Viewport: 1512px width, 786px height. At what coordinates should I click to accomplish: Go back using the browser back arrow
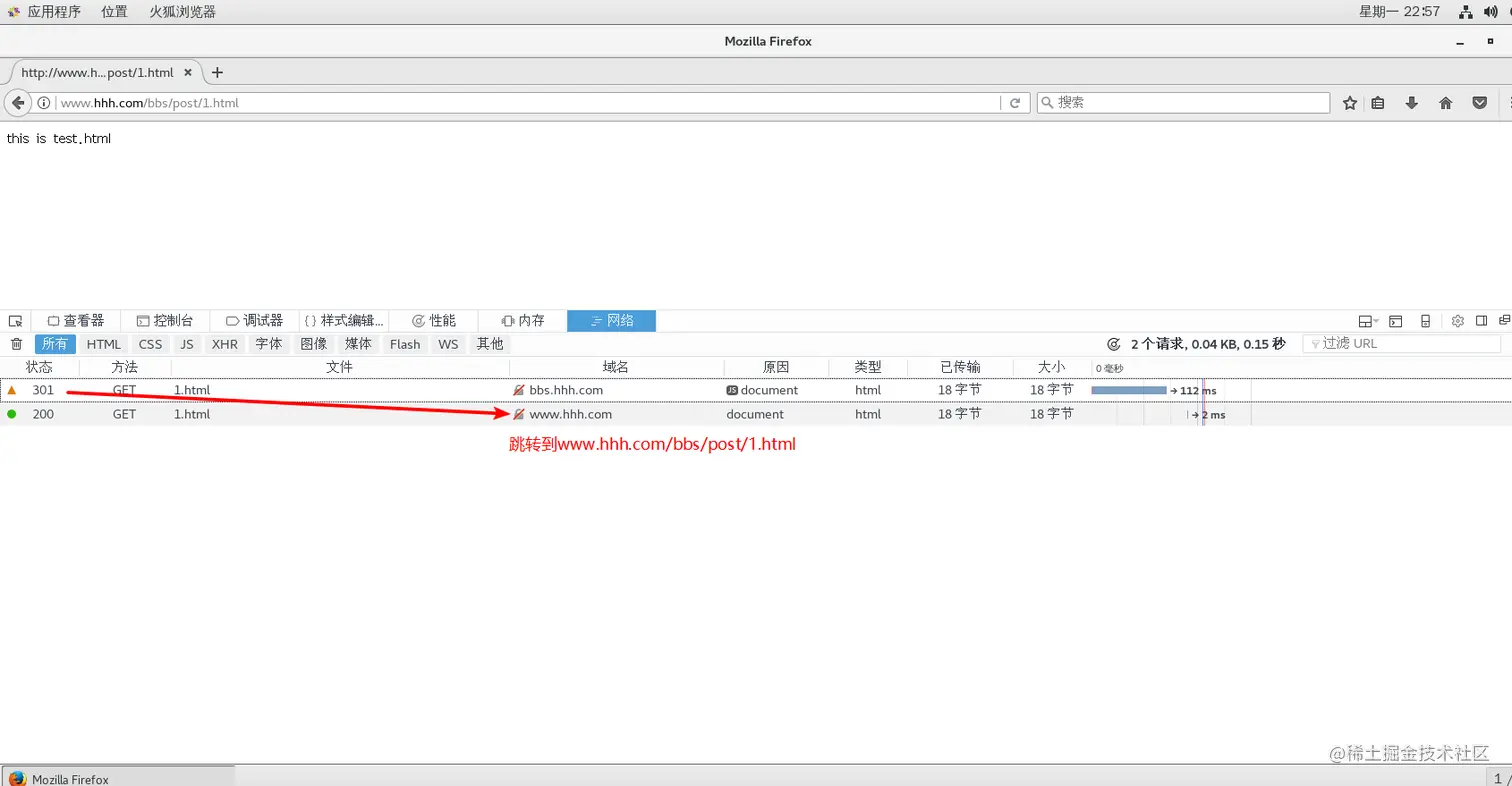tap(18, 103)
